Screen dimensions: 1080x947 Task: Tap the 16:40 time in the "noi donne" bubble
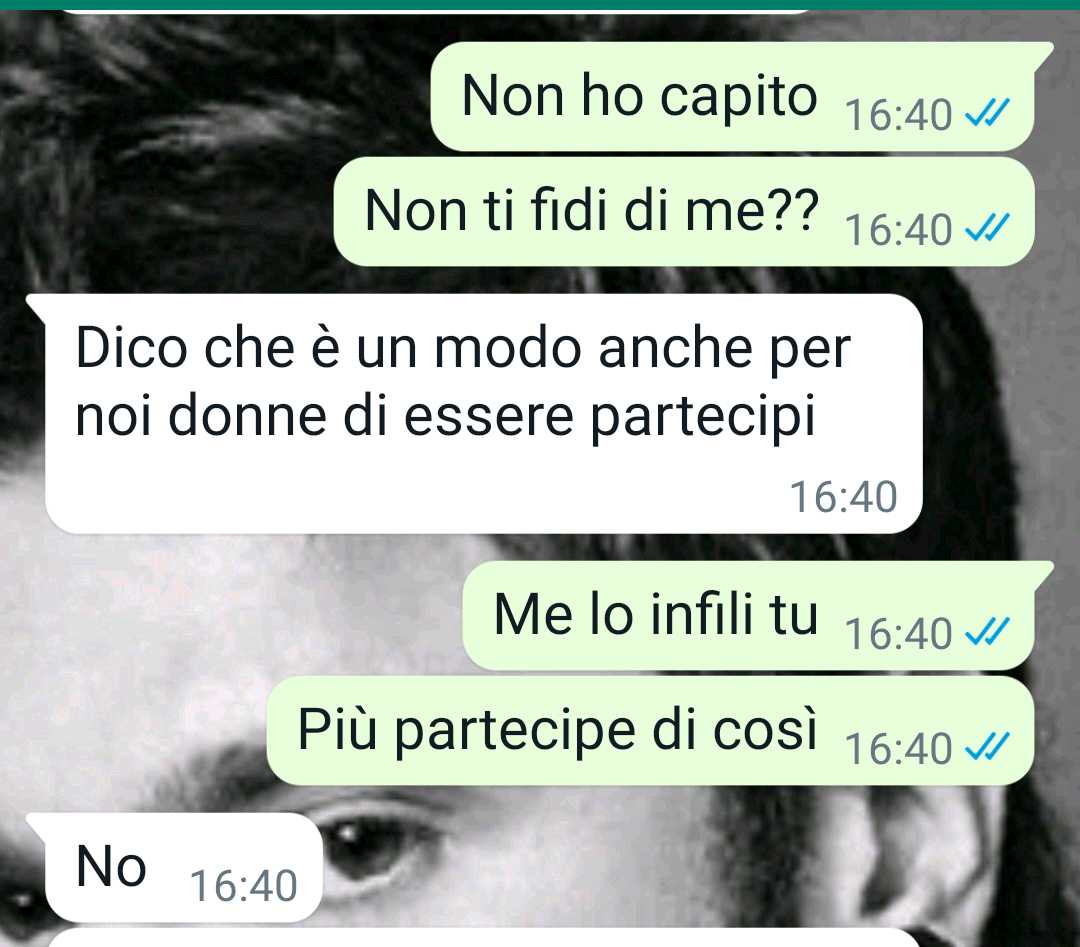point(843,497)
